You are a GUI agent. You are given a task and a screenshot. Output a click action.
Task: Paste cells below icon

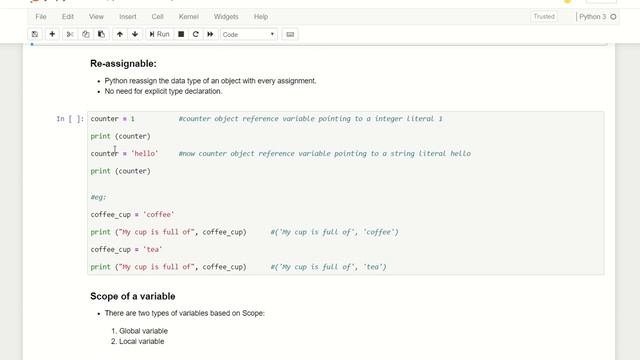(101, 34)
